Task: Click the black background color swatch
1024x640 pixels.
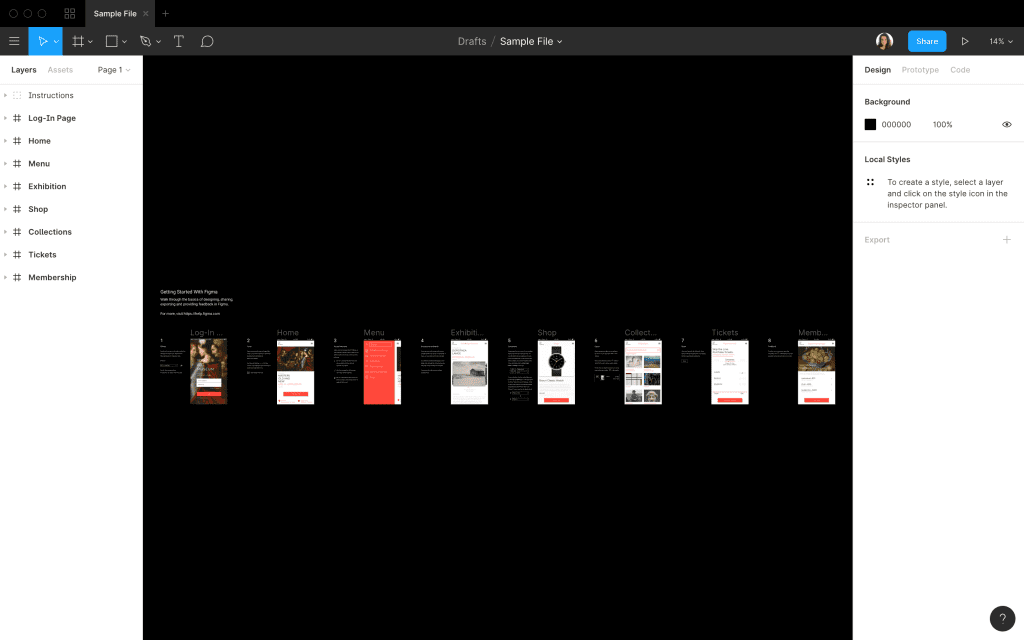Action: (870, 125)
